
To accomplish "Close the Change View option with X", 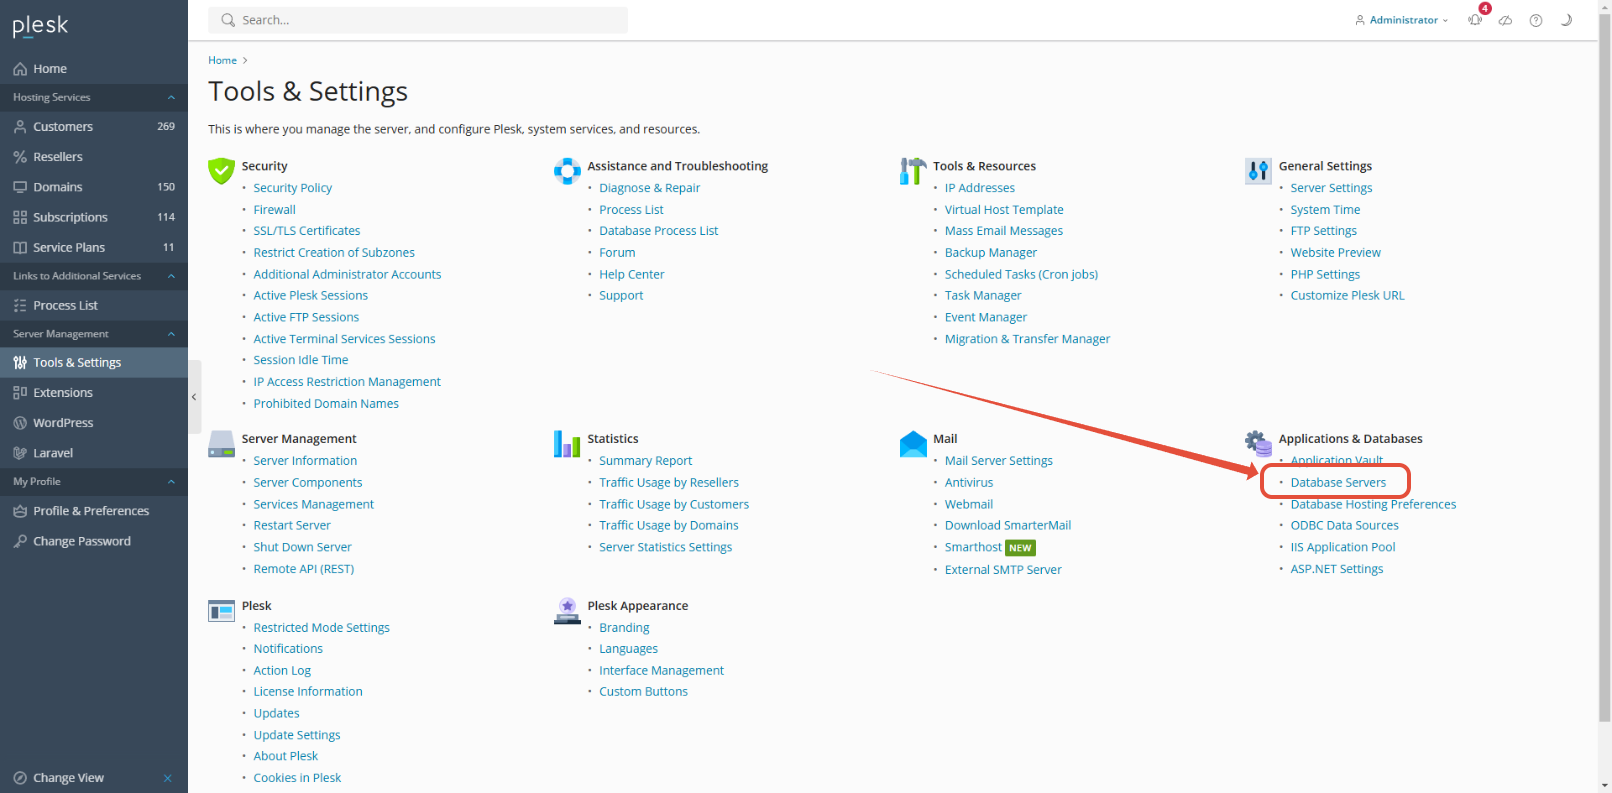I will [x=168, y=778].
